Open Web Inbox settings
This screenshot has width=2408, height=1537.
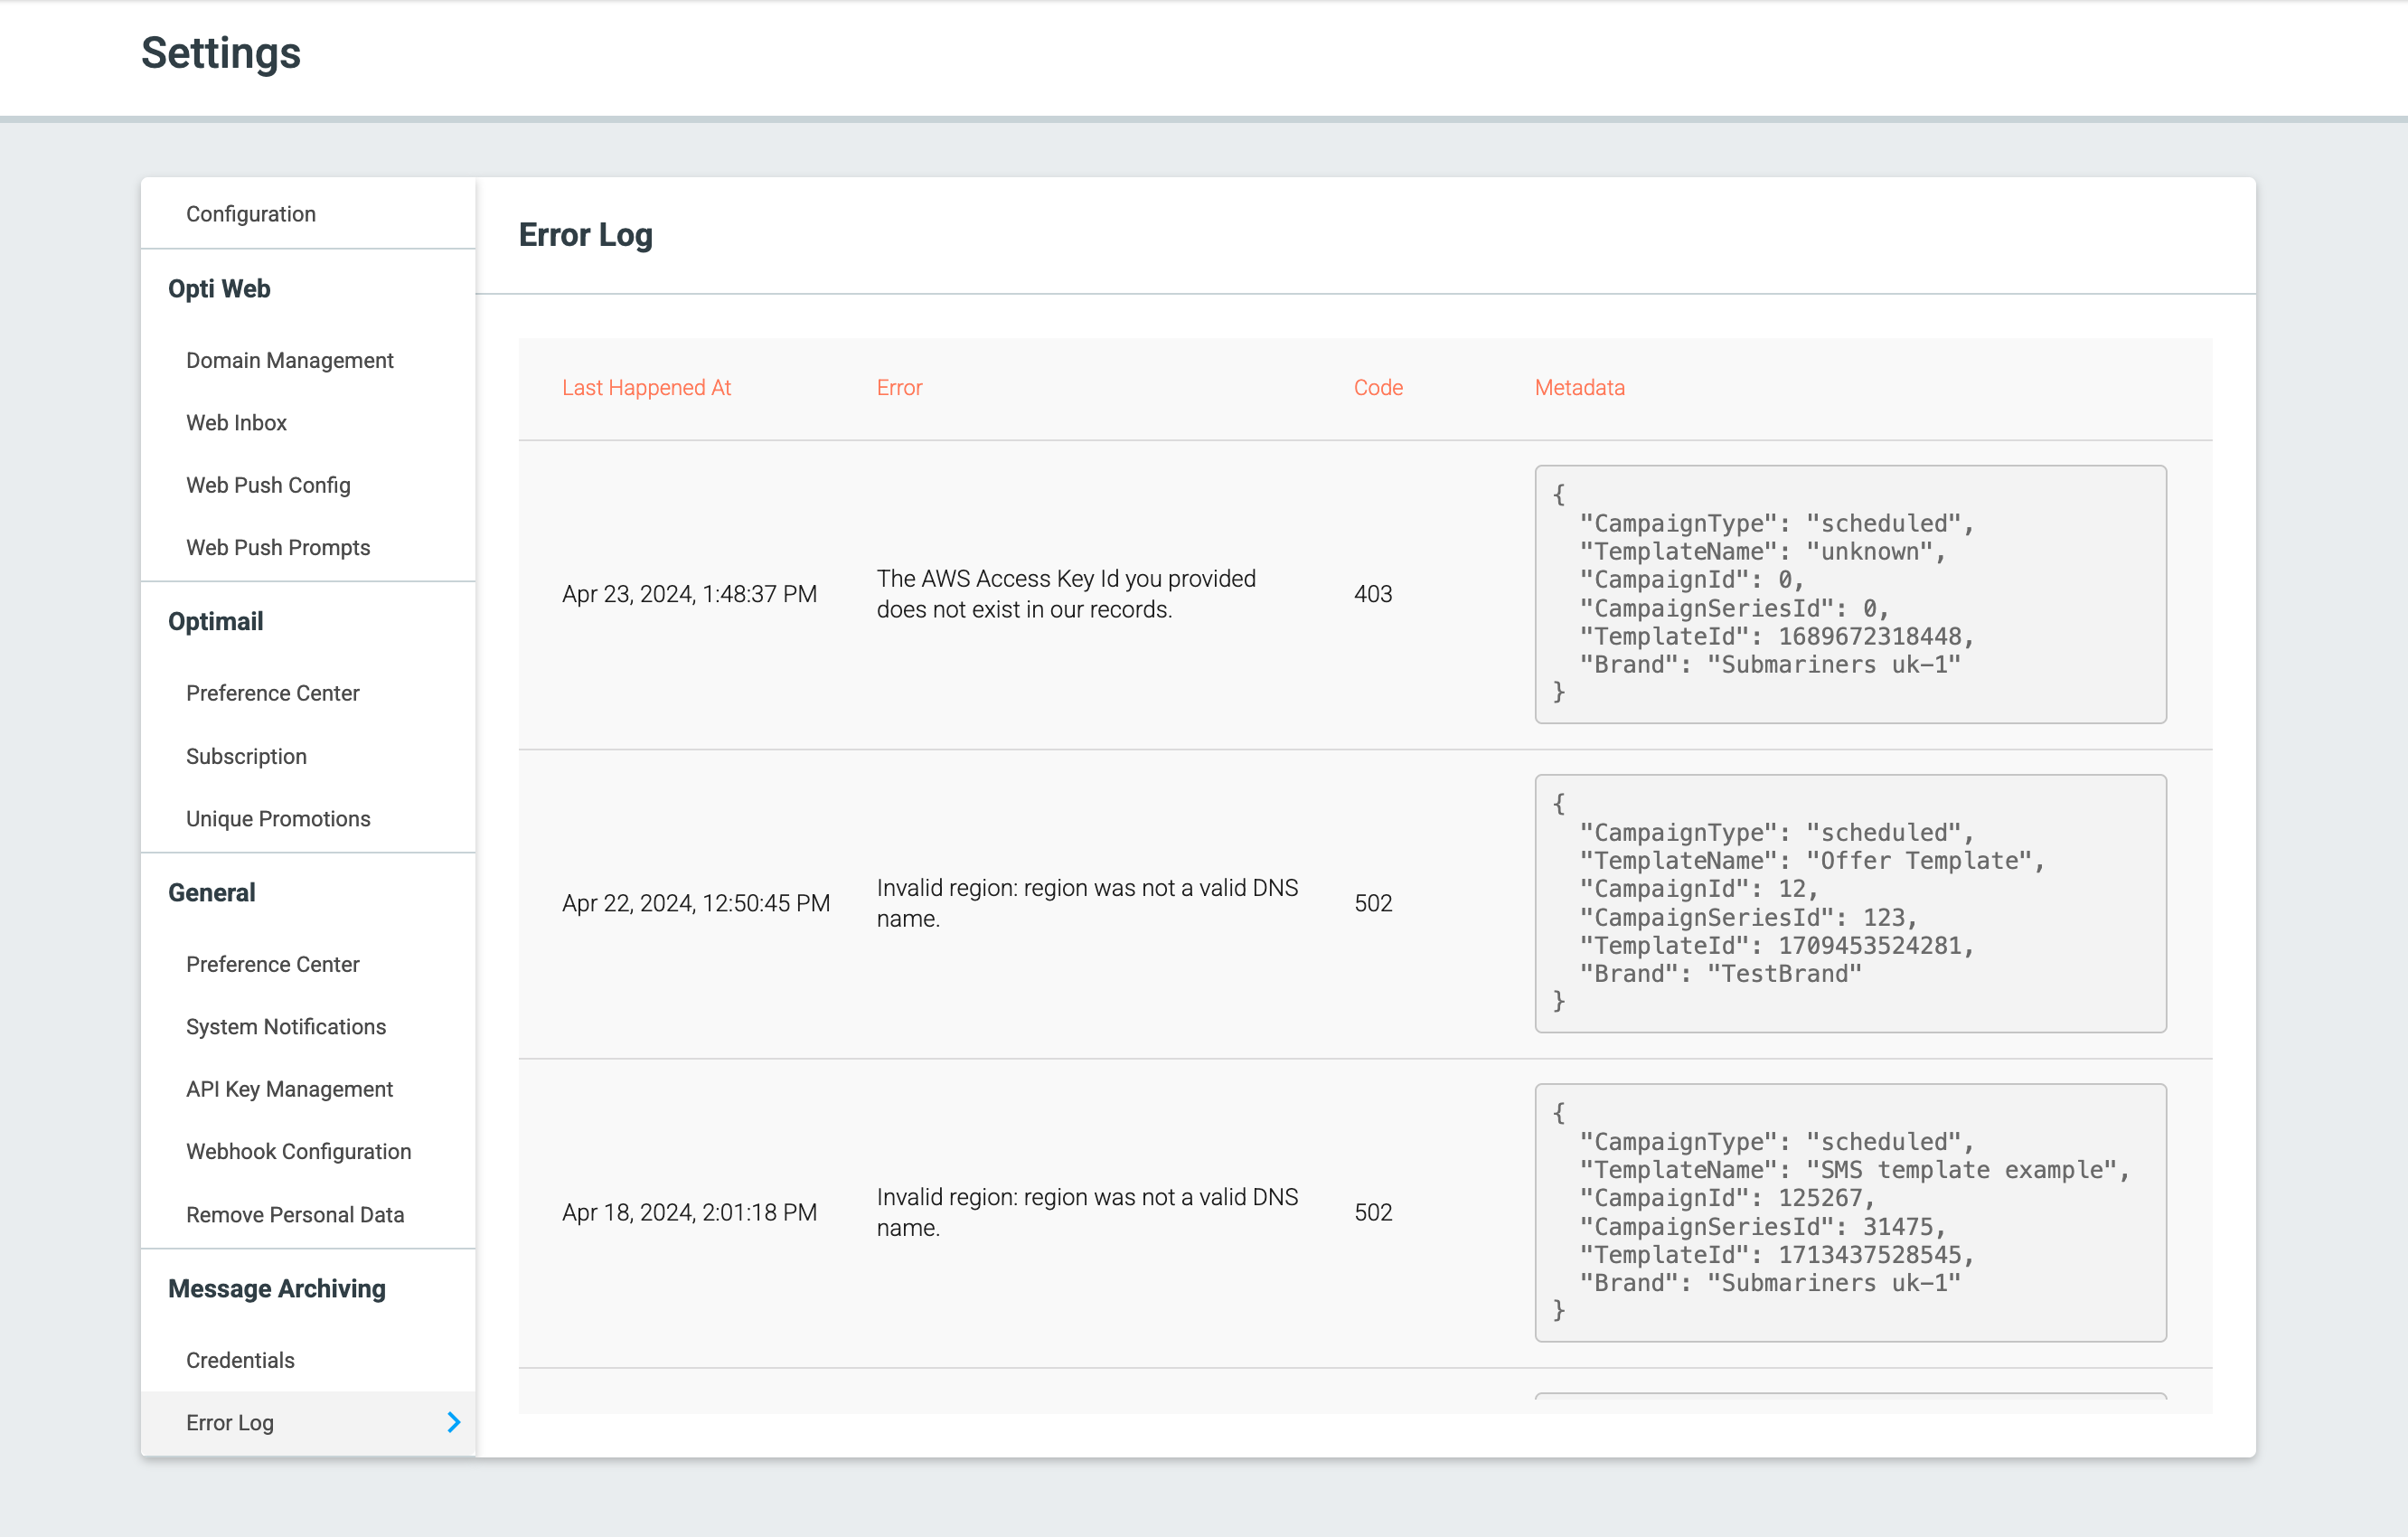tap(236, 423)
